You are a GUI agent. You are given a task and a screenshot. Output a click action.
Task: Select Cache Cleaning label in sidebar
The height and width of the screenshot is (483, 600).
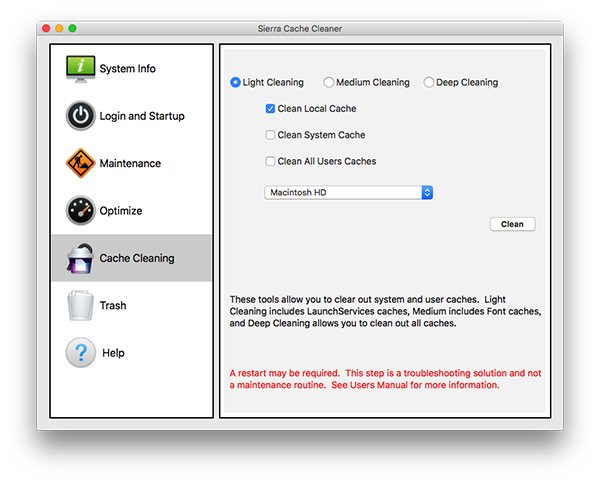tap(137, 258)
